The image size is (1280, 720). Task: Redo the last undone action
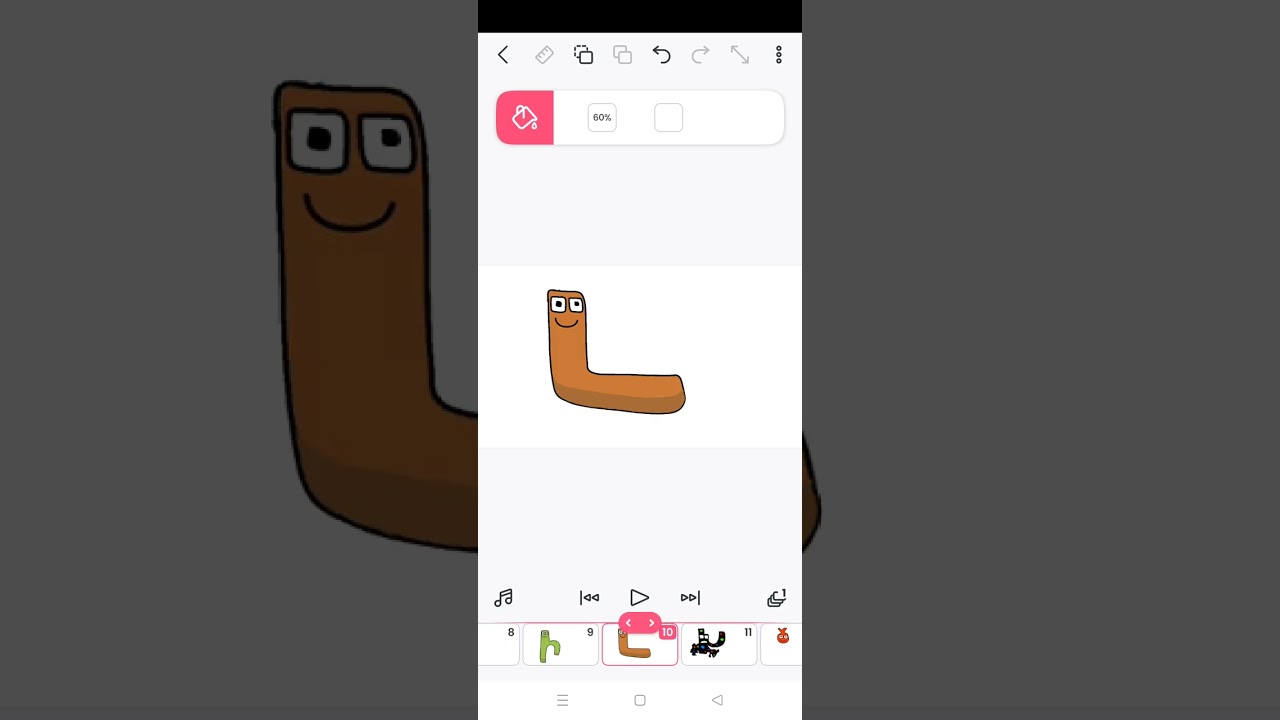click(700, 55)
